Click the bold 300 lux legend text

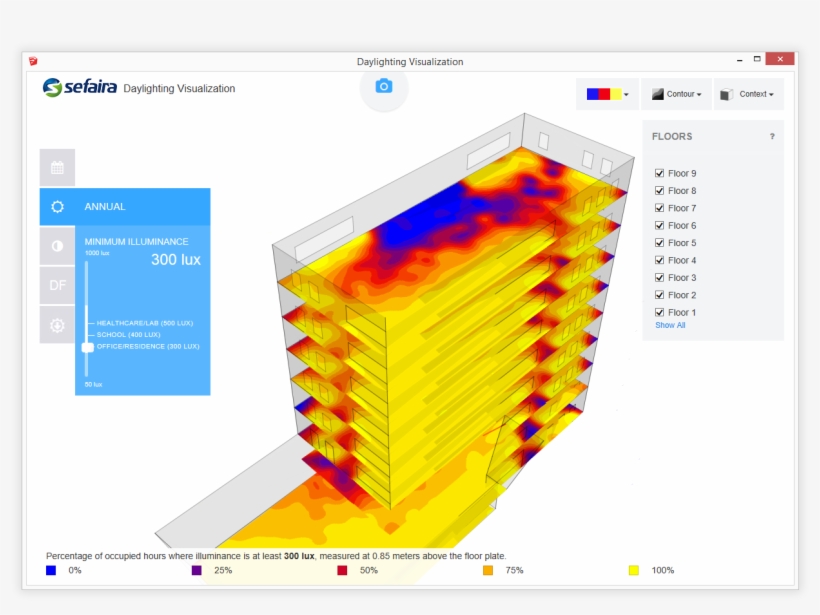[298, 554]
